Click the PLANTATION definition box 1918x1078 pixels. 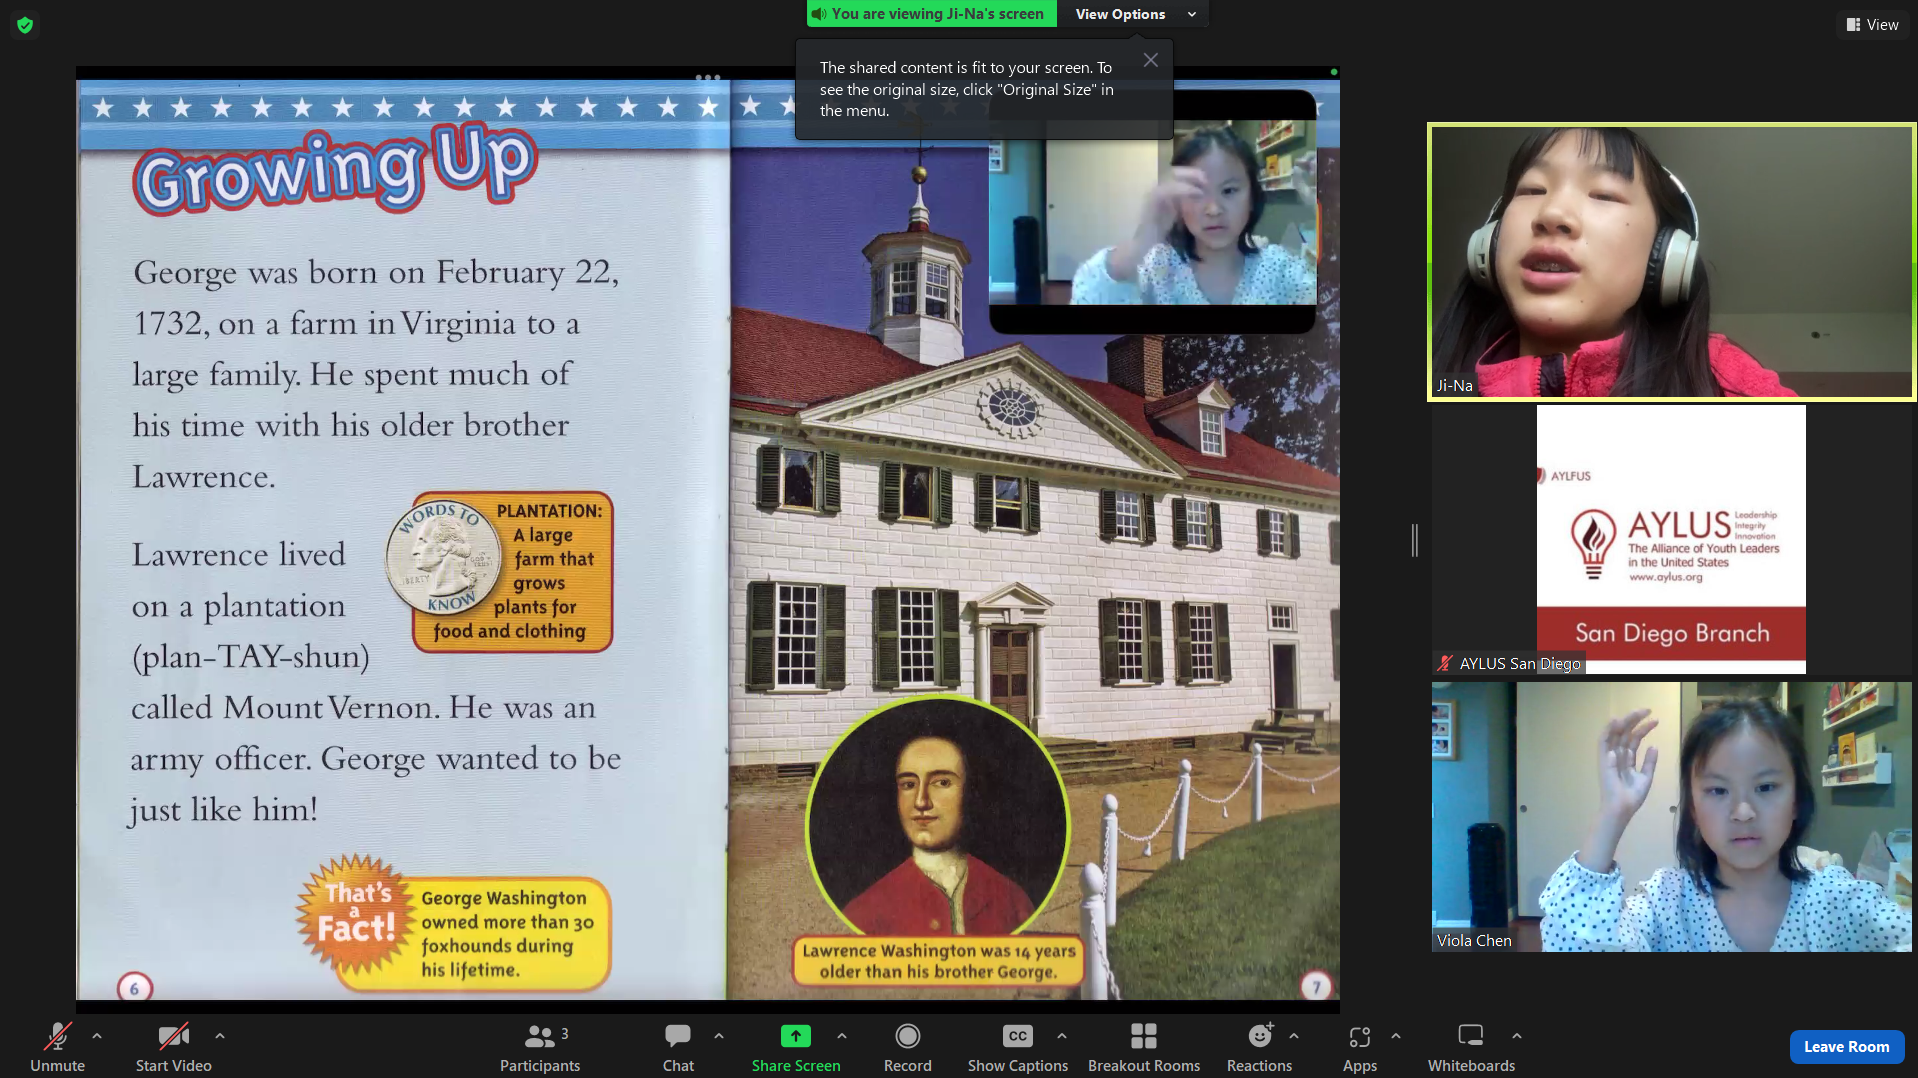click(x=512, y=572)
